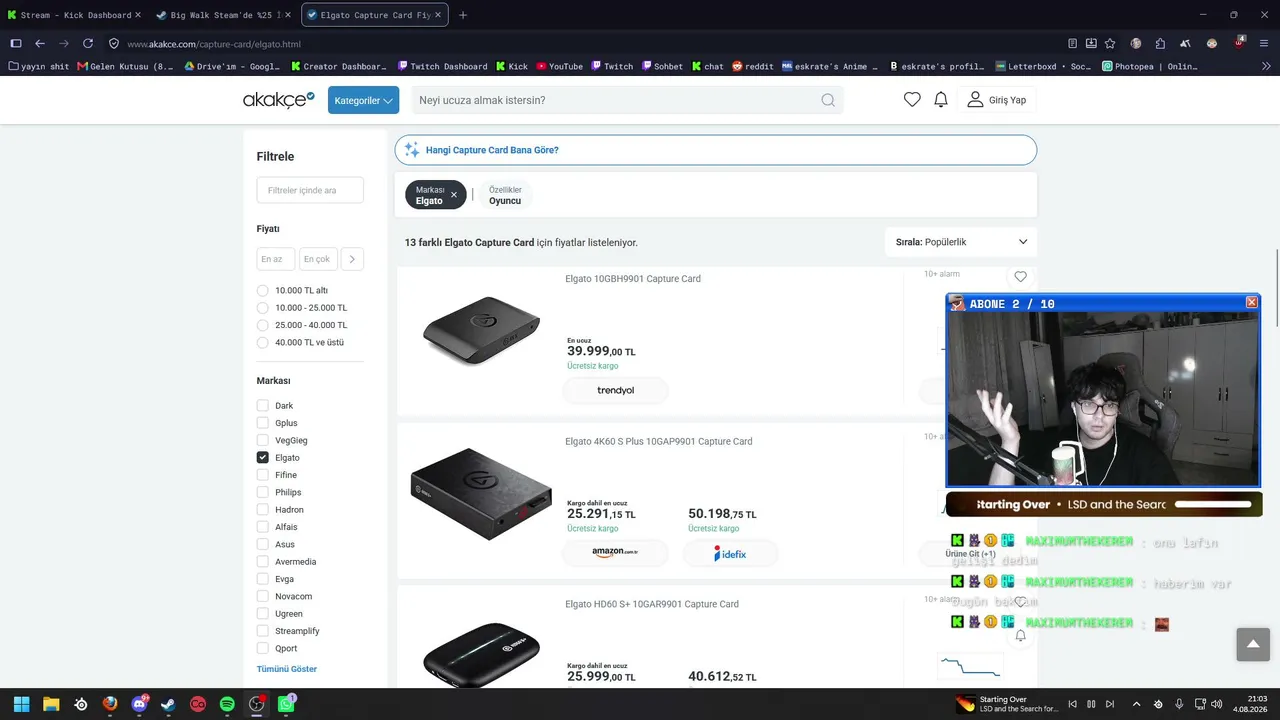Open the Letterboxd bookmark

coord(1044,66)
